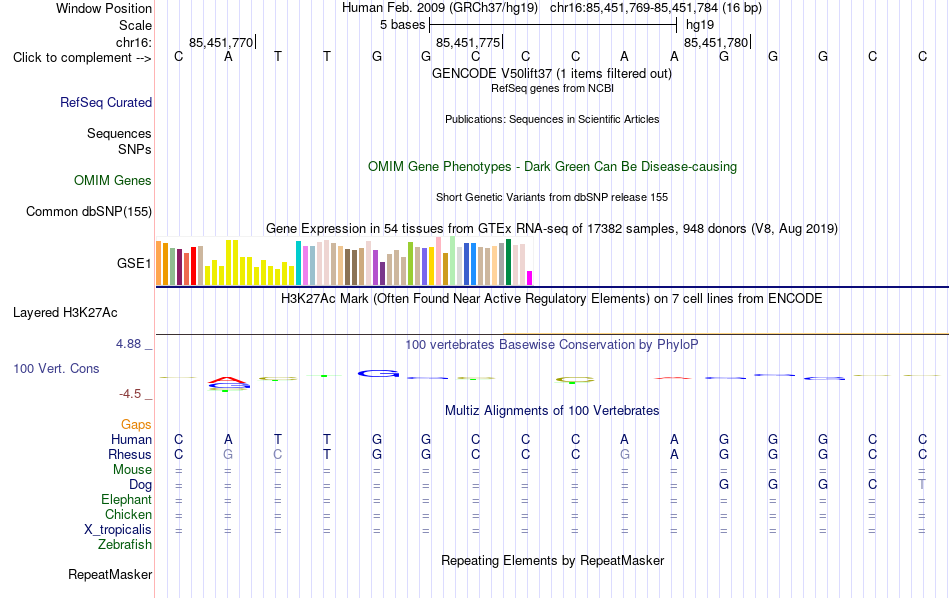Viewport: 950px width, 598px height.
Task: Click the dark green bar in GTEx chart
Action: tap(508, 262)
